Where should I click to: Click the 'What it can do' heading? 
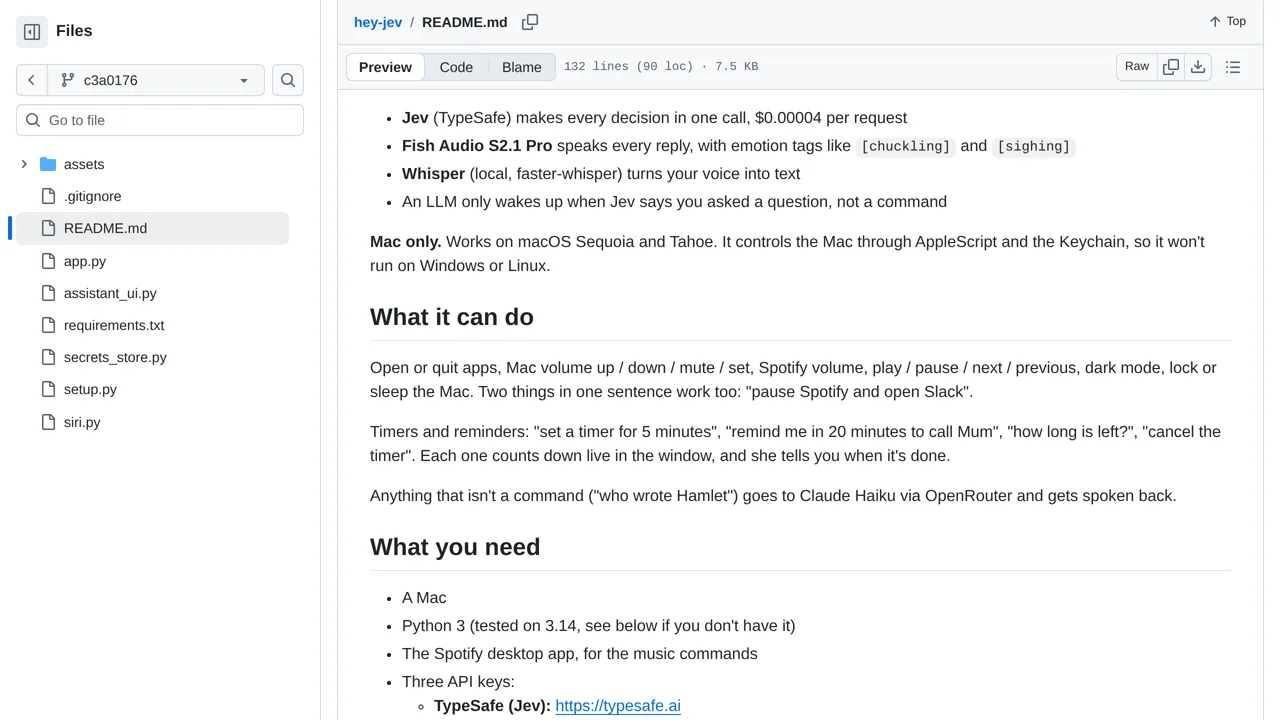coord(452,317)
